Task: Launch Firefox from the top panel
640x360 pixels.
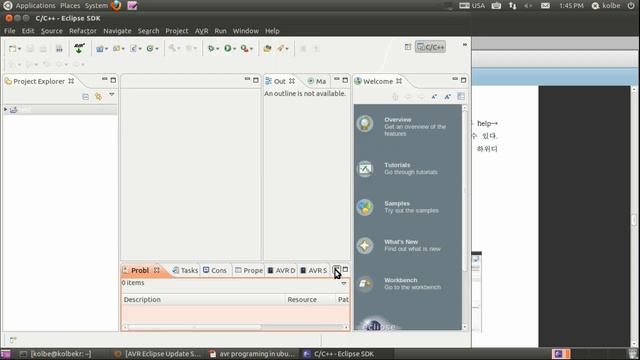Action: click(x=116, y=6)
